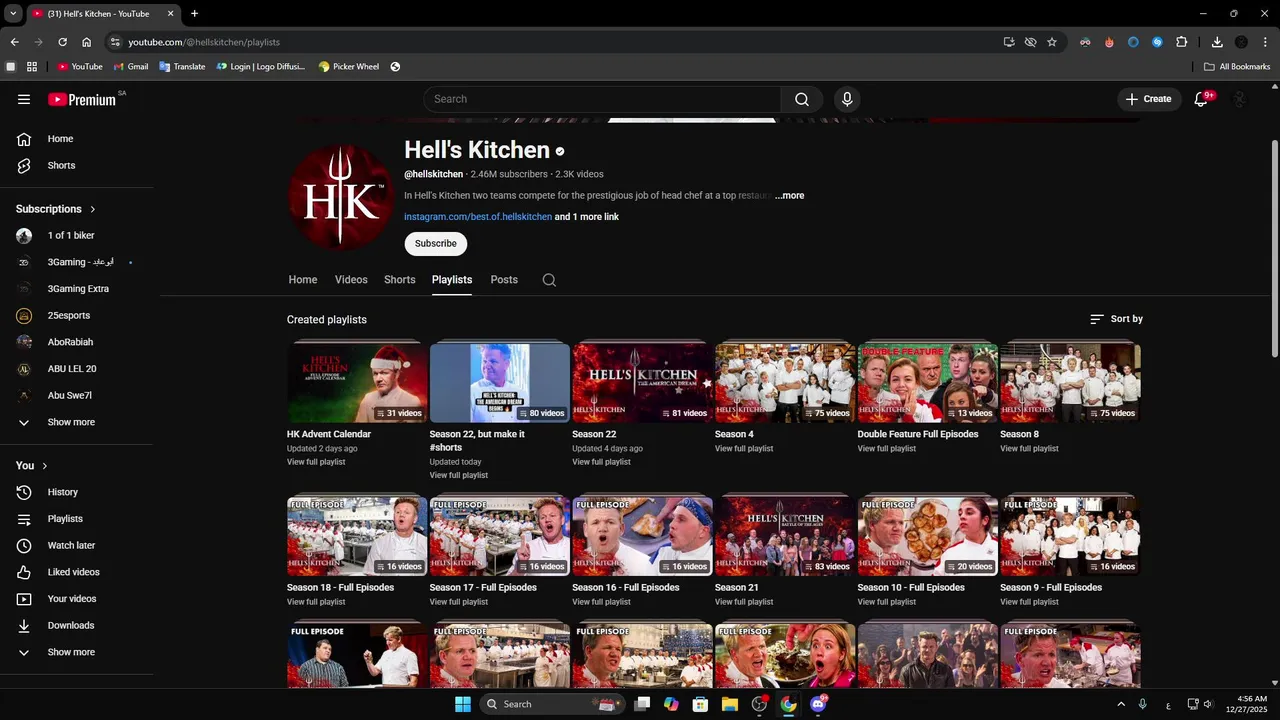The width and height of the screenshot is (1280, 720).
Task: Open the instagram.com/best.of.hellskitchen link
Action: pyautogui.click(x=478, y=217)
